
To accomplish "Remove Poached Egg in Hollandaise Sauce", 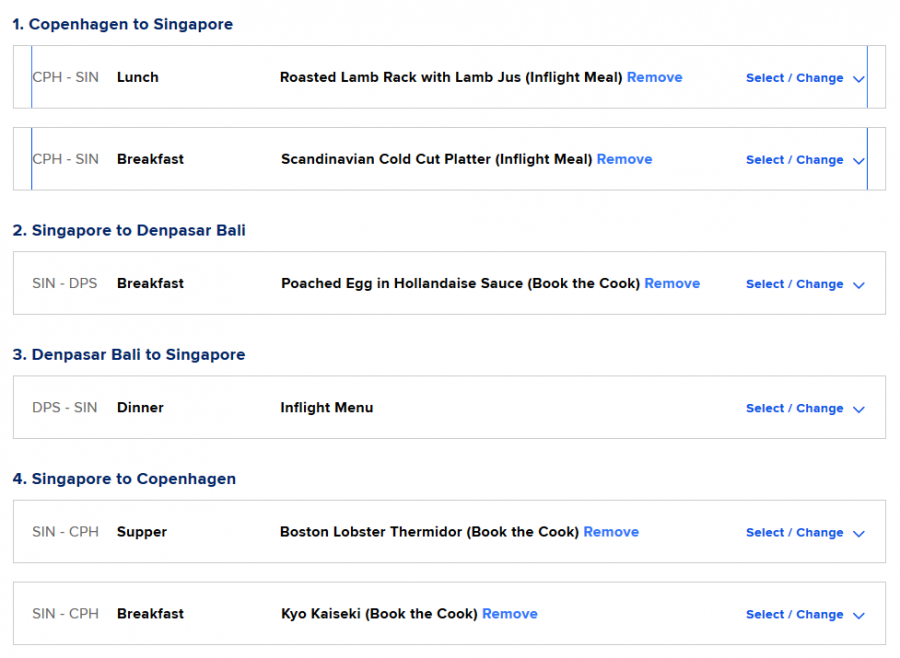I will (672, 283).
